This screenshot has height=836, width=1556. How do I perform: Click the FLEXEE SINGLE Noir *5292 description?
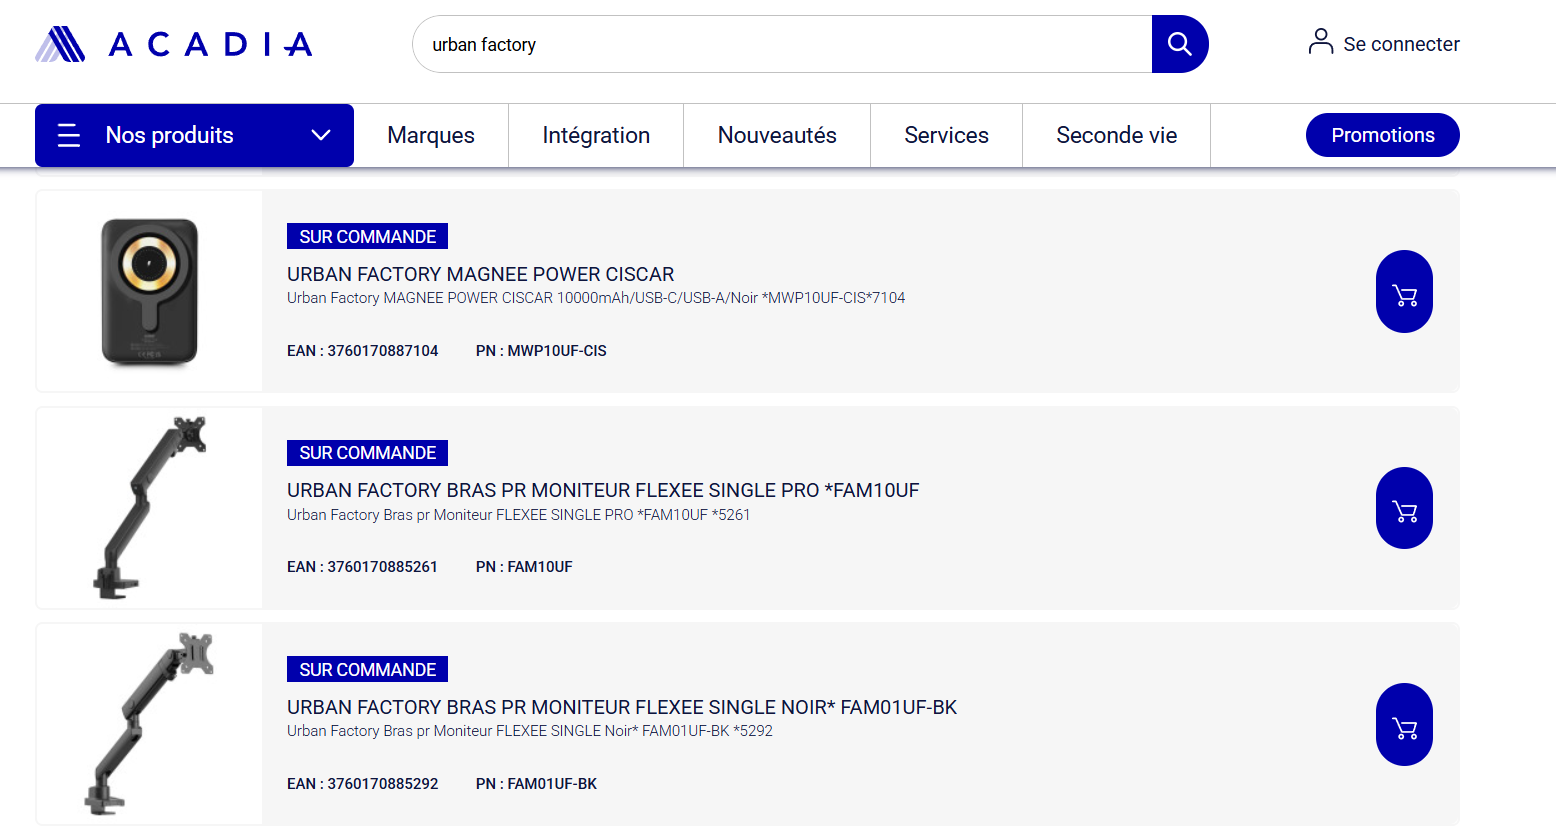(530, 731)
